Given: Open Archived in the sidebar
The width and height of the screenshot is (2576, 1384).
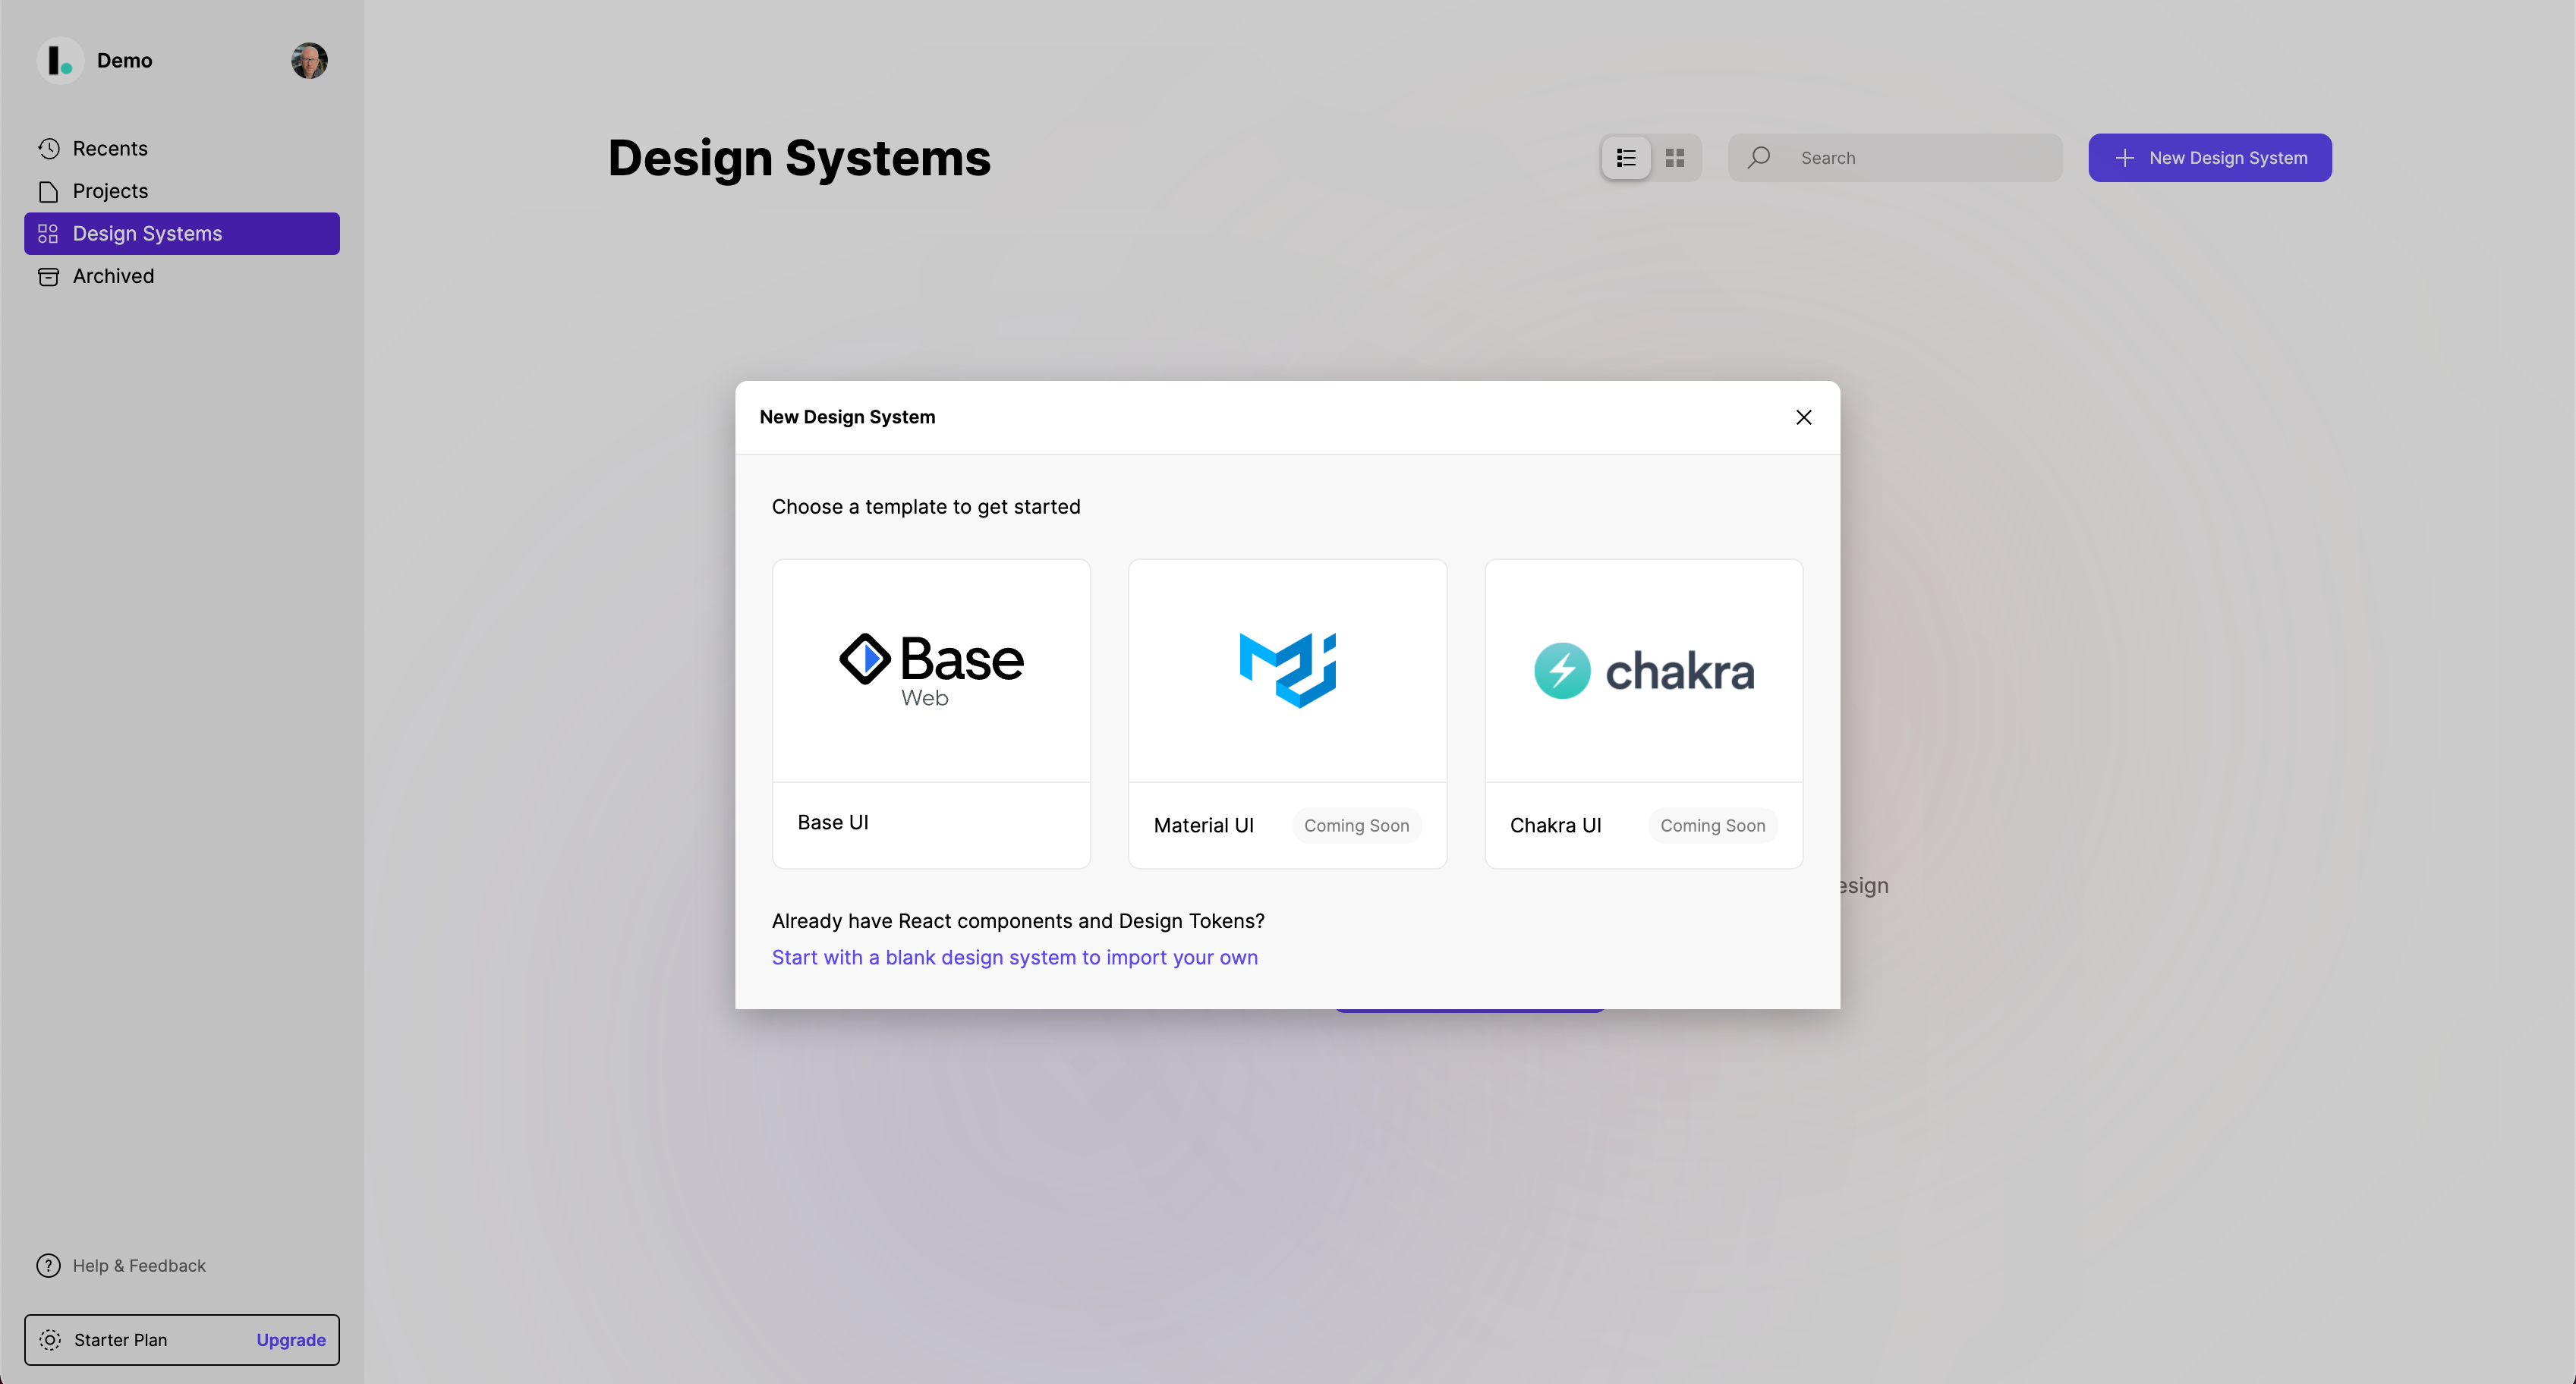Looking at the screenshot, I should pos(182,276).
